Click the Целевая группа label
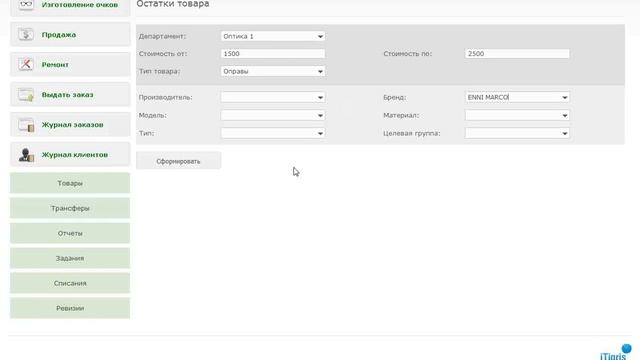This screenshot has width=640, height=360. 411,133
